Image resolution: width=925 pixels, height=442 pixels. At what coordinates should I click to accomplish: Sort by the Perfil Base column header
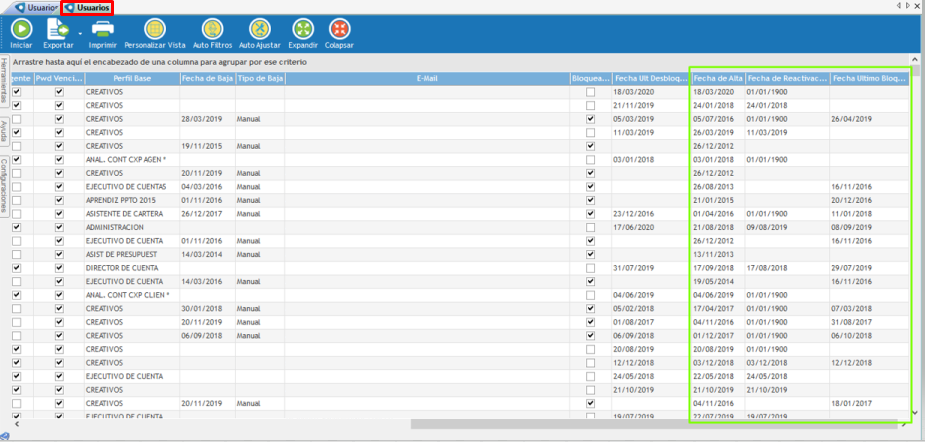[131, 78]
